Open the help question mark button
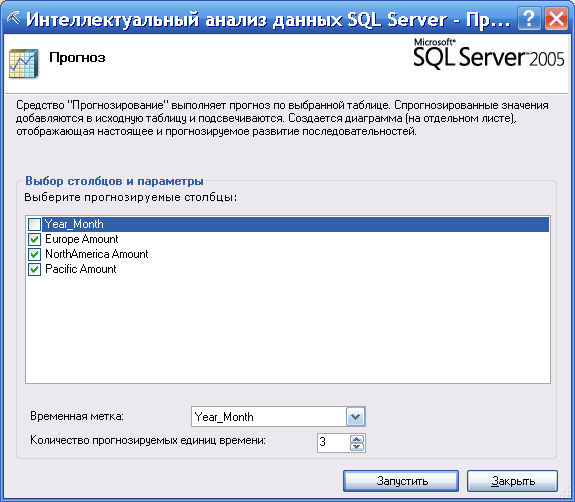 coord(529,18)
